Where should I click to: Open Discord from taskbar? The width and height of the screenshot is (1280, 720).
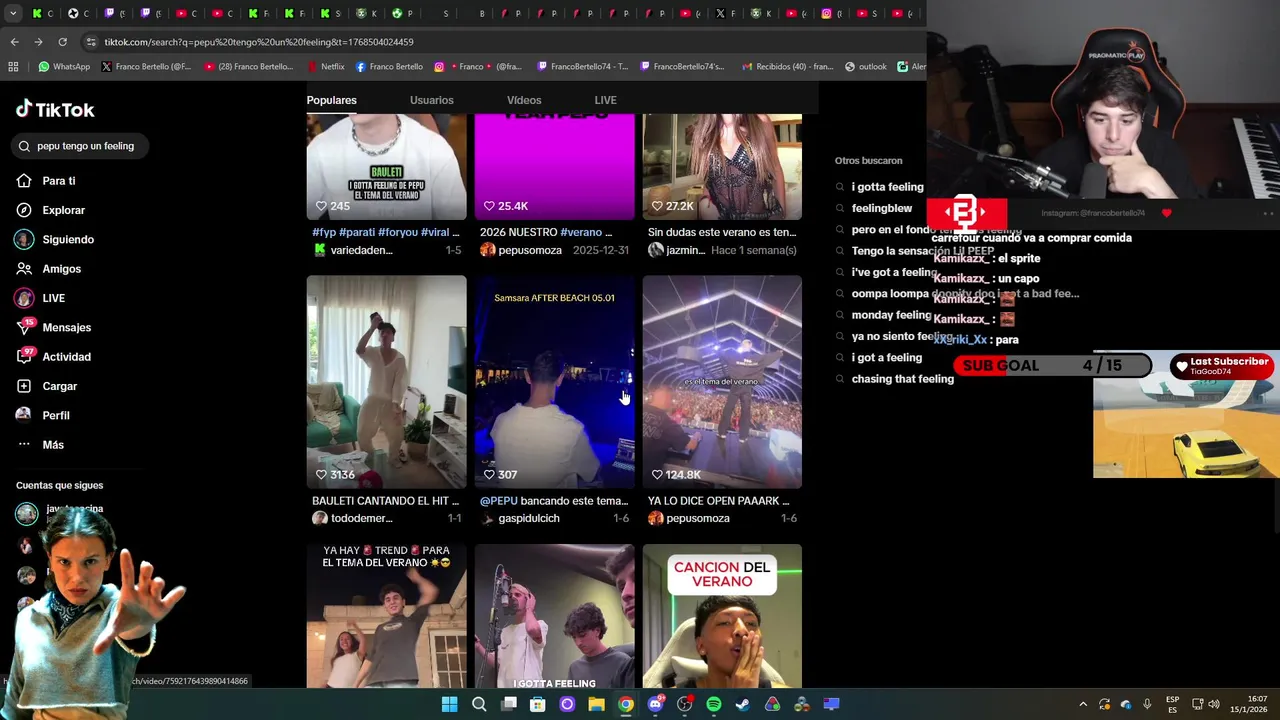(x=655, y=704)
